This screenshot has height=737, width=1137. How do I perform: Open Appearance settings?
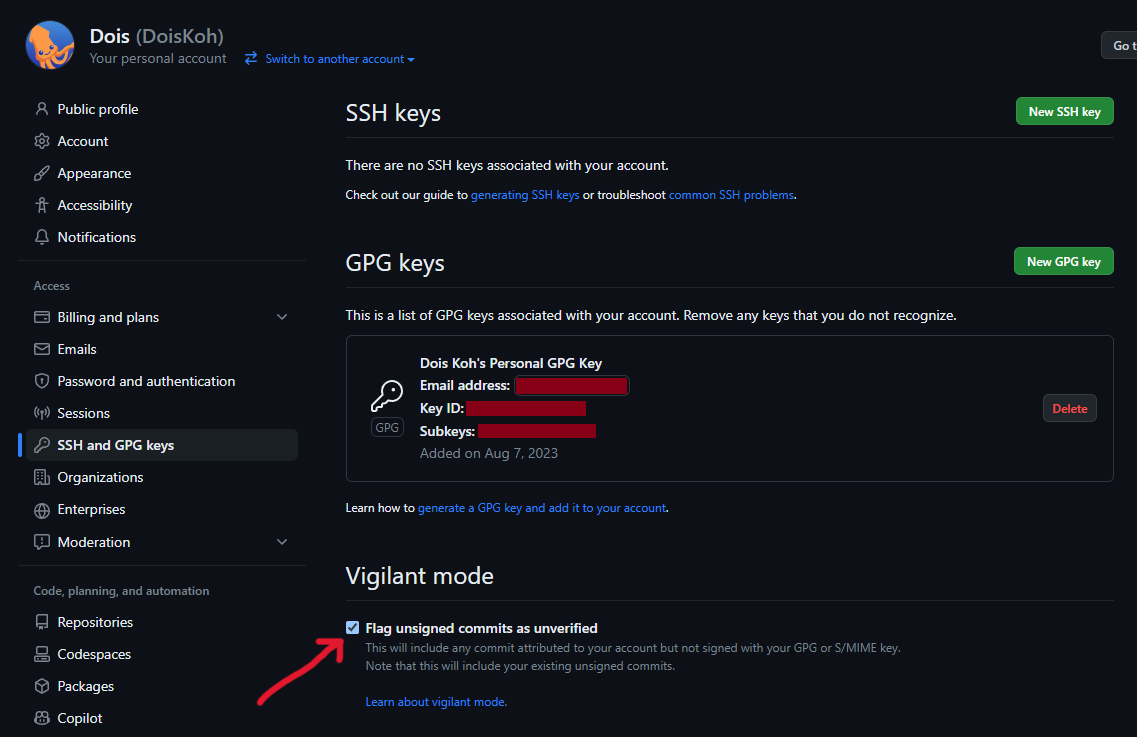click(94, 173)
